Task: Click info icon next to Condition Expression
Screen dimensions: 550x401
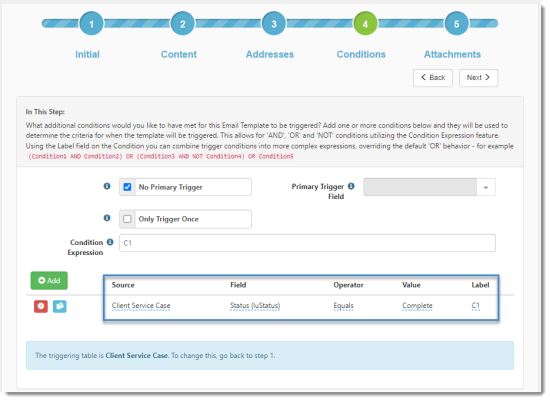Action: 110,242
